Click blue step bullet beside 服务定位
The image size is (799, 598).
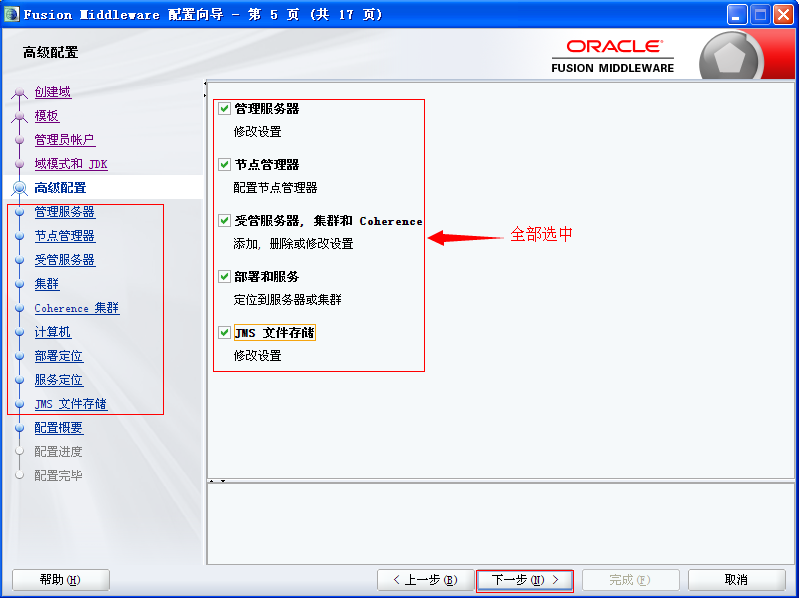point(19,380)
